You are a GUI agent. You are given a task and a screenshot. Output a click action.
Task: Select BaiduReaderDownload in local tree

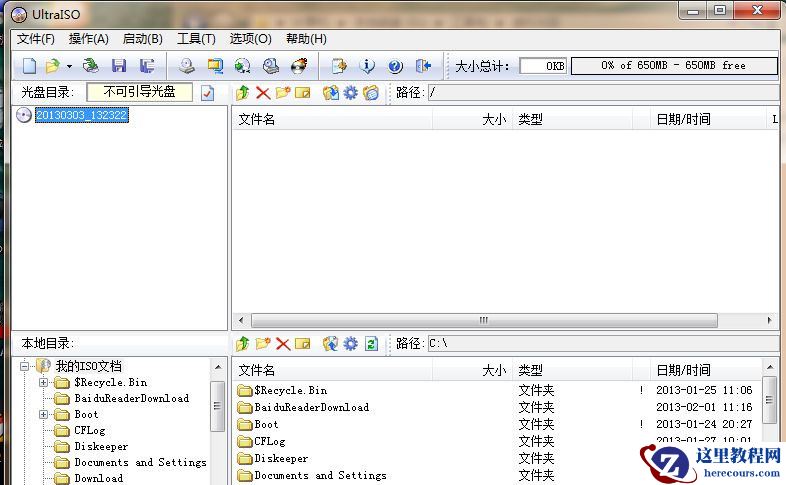click(x=132, y=398)
